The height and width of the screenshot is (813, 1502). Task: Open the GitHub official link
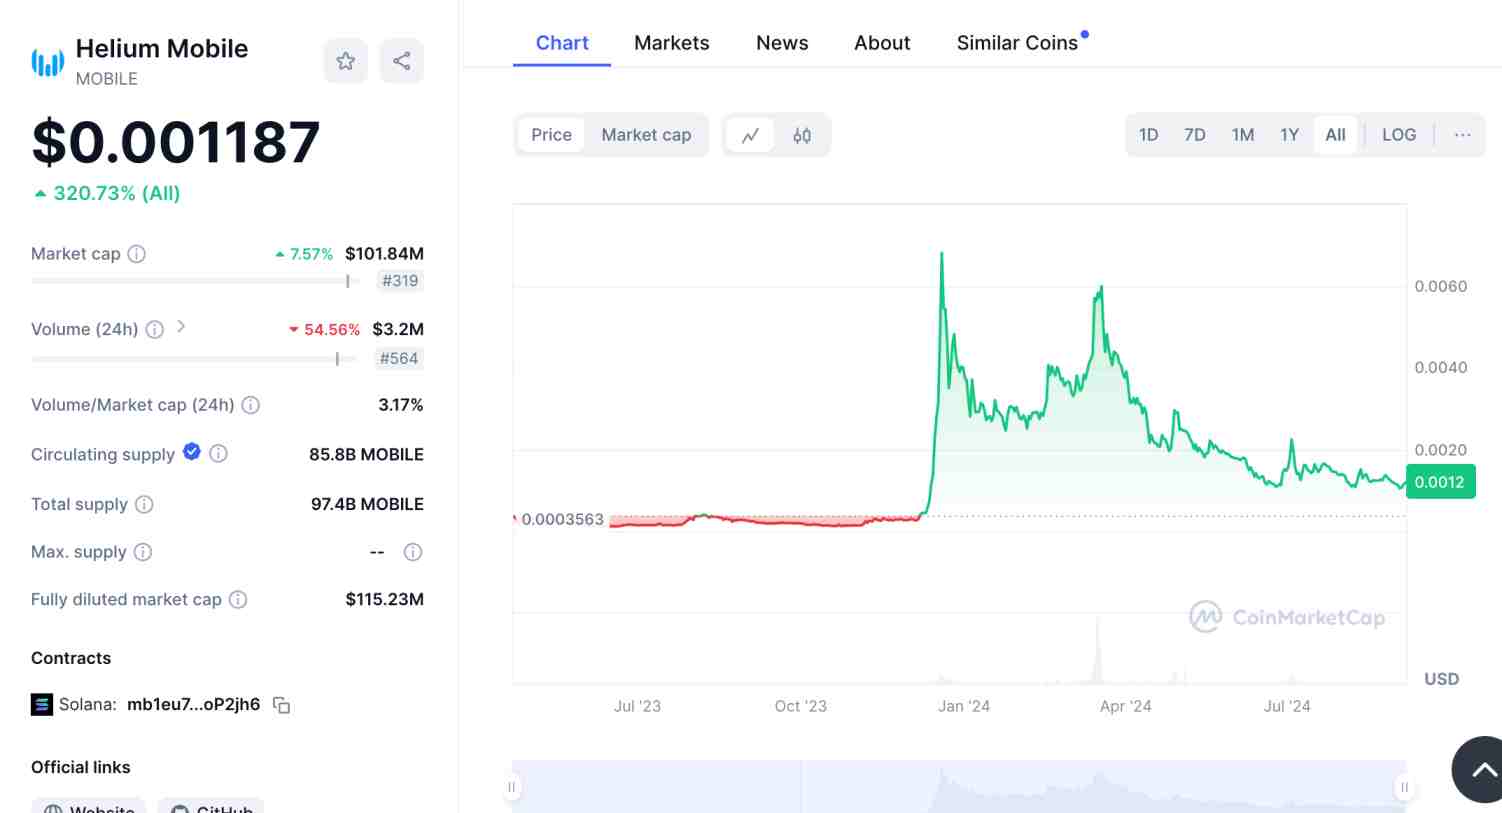click(x=210, y=806)
